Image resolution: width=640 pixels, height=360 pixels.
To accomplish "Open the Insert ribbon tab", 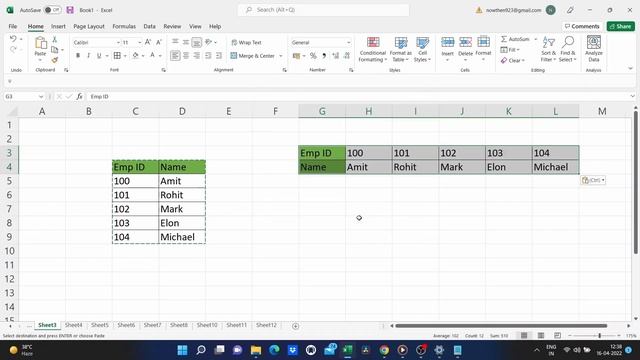I will point(58,26).
